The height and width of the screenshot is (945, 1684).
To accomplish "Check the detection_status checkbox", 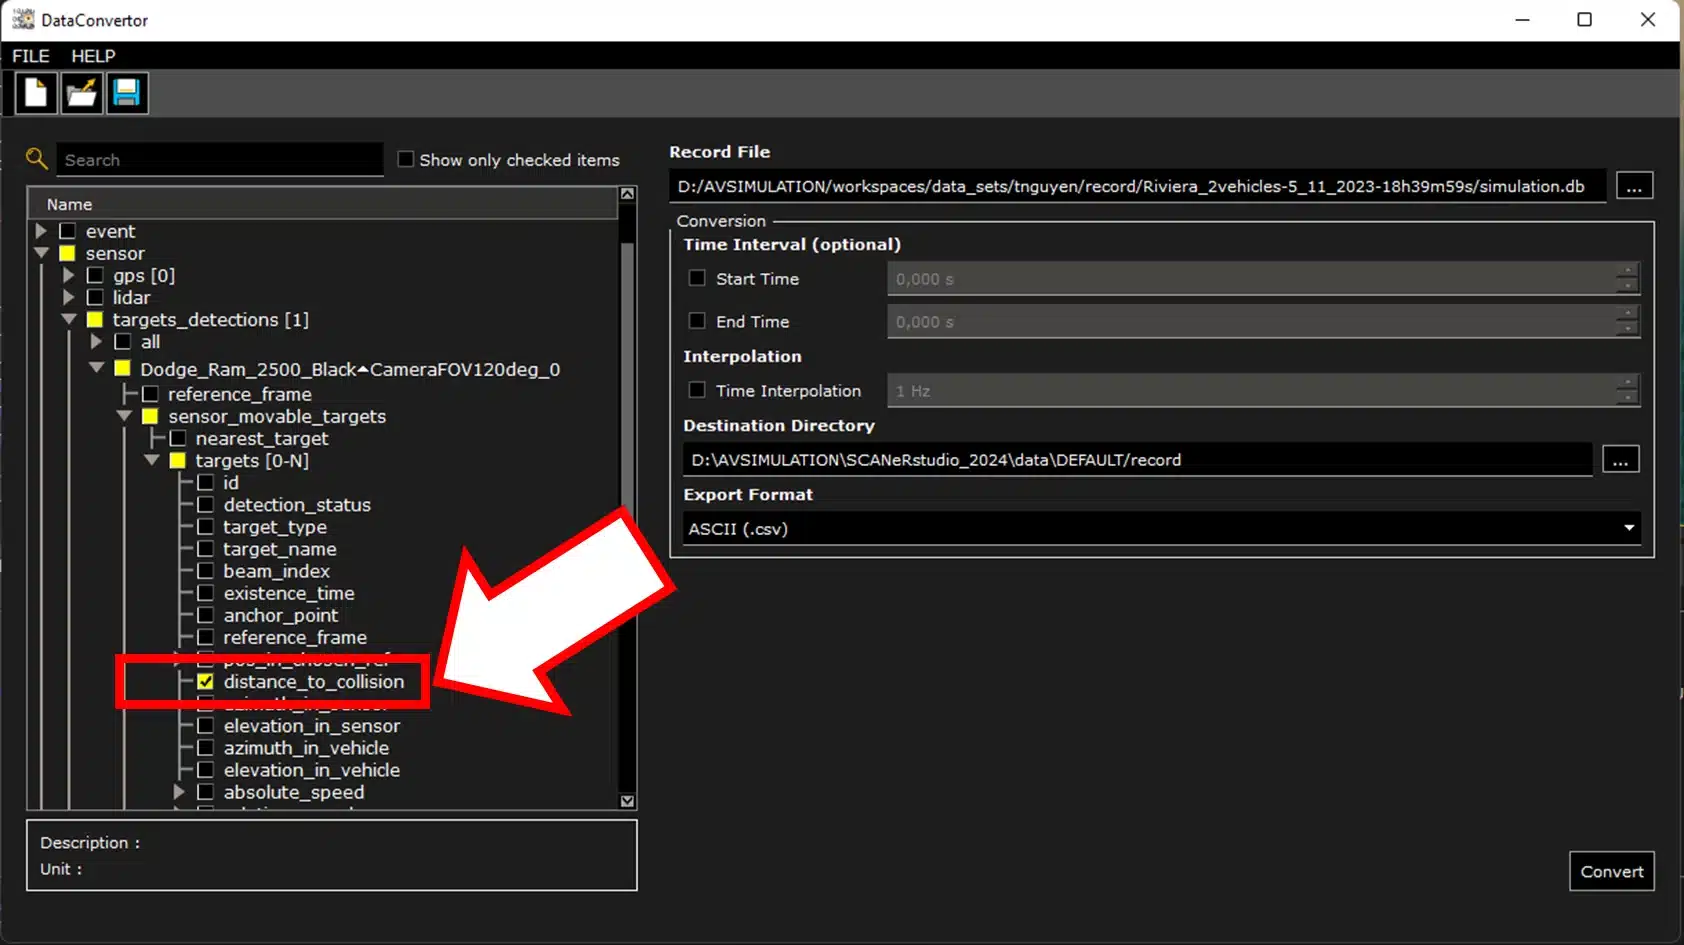I will 206,505.
